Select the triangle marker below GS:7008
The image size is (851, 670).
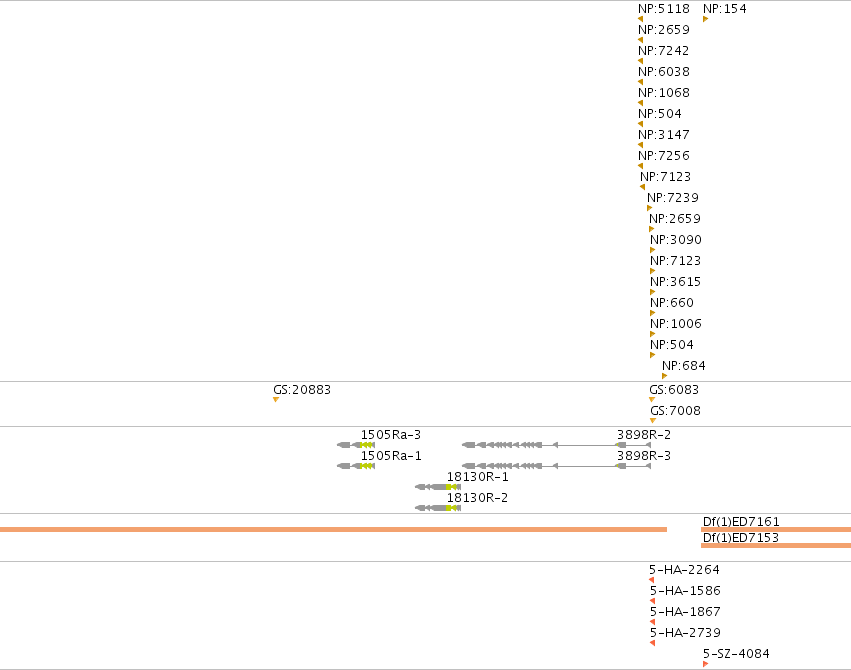[x=653, y=420]
